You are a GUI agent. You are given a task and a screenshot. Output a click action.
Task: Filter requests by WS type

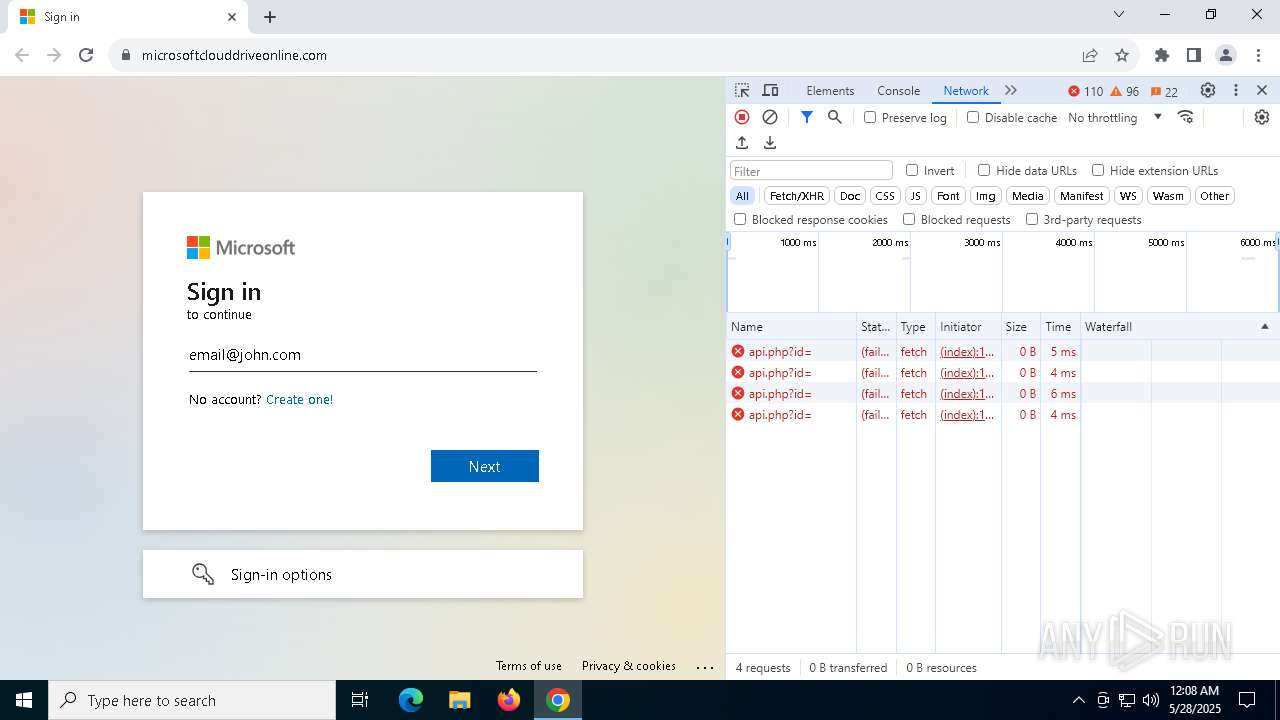1128,196
